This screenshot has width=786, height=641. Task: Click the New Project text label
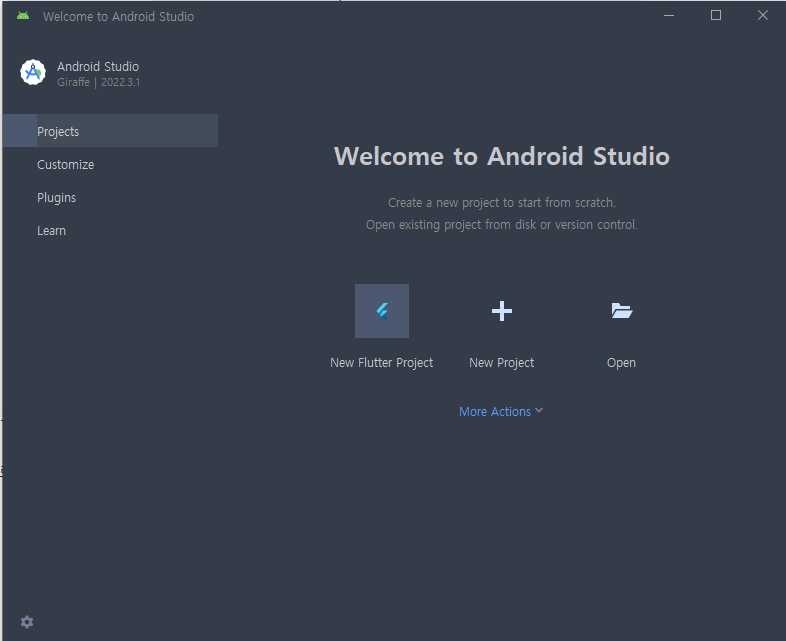coord(501,362)
